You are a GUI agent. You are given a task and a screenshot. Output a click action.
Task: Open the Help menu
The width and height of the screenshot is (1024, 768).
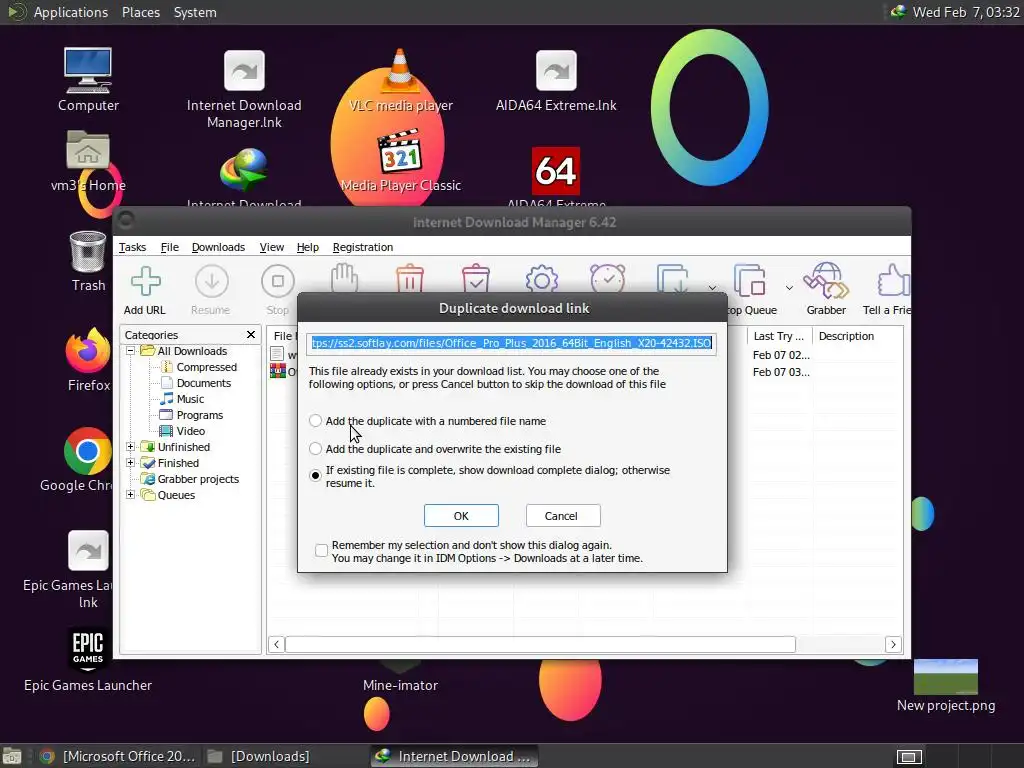[x=308, y=247]
